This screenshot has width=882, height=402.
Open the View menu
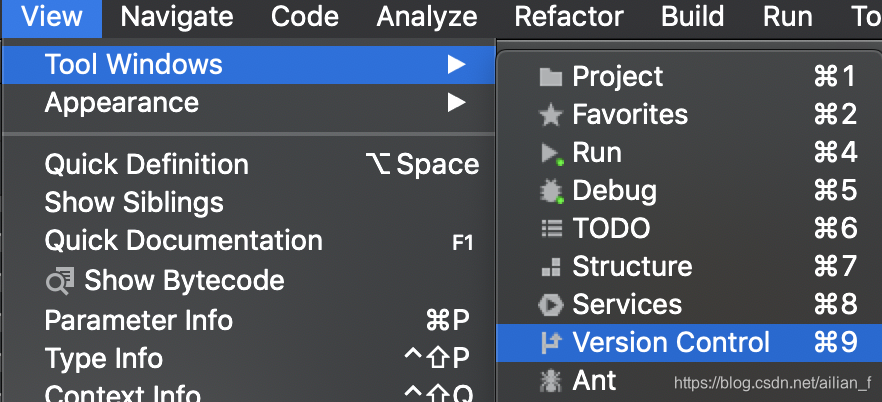52,17
